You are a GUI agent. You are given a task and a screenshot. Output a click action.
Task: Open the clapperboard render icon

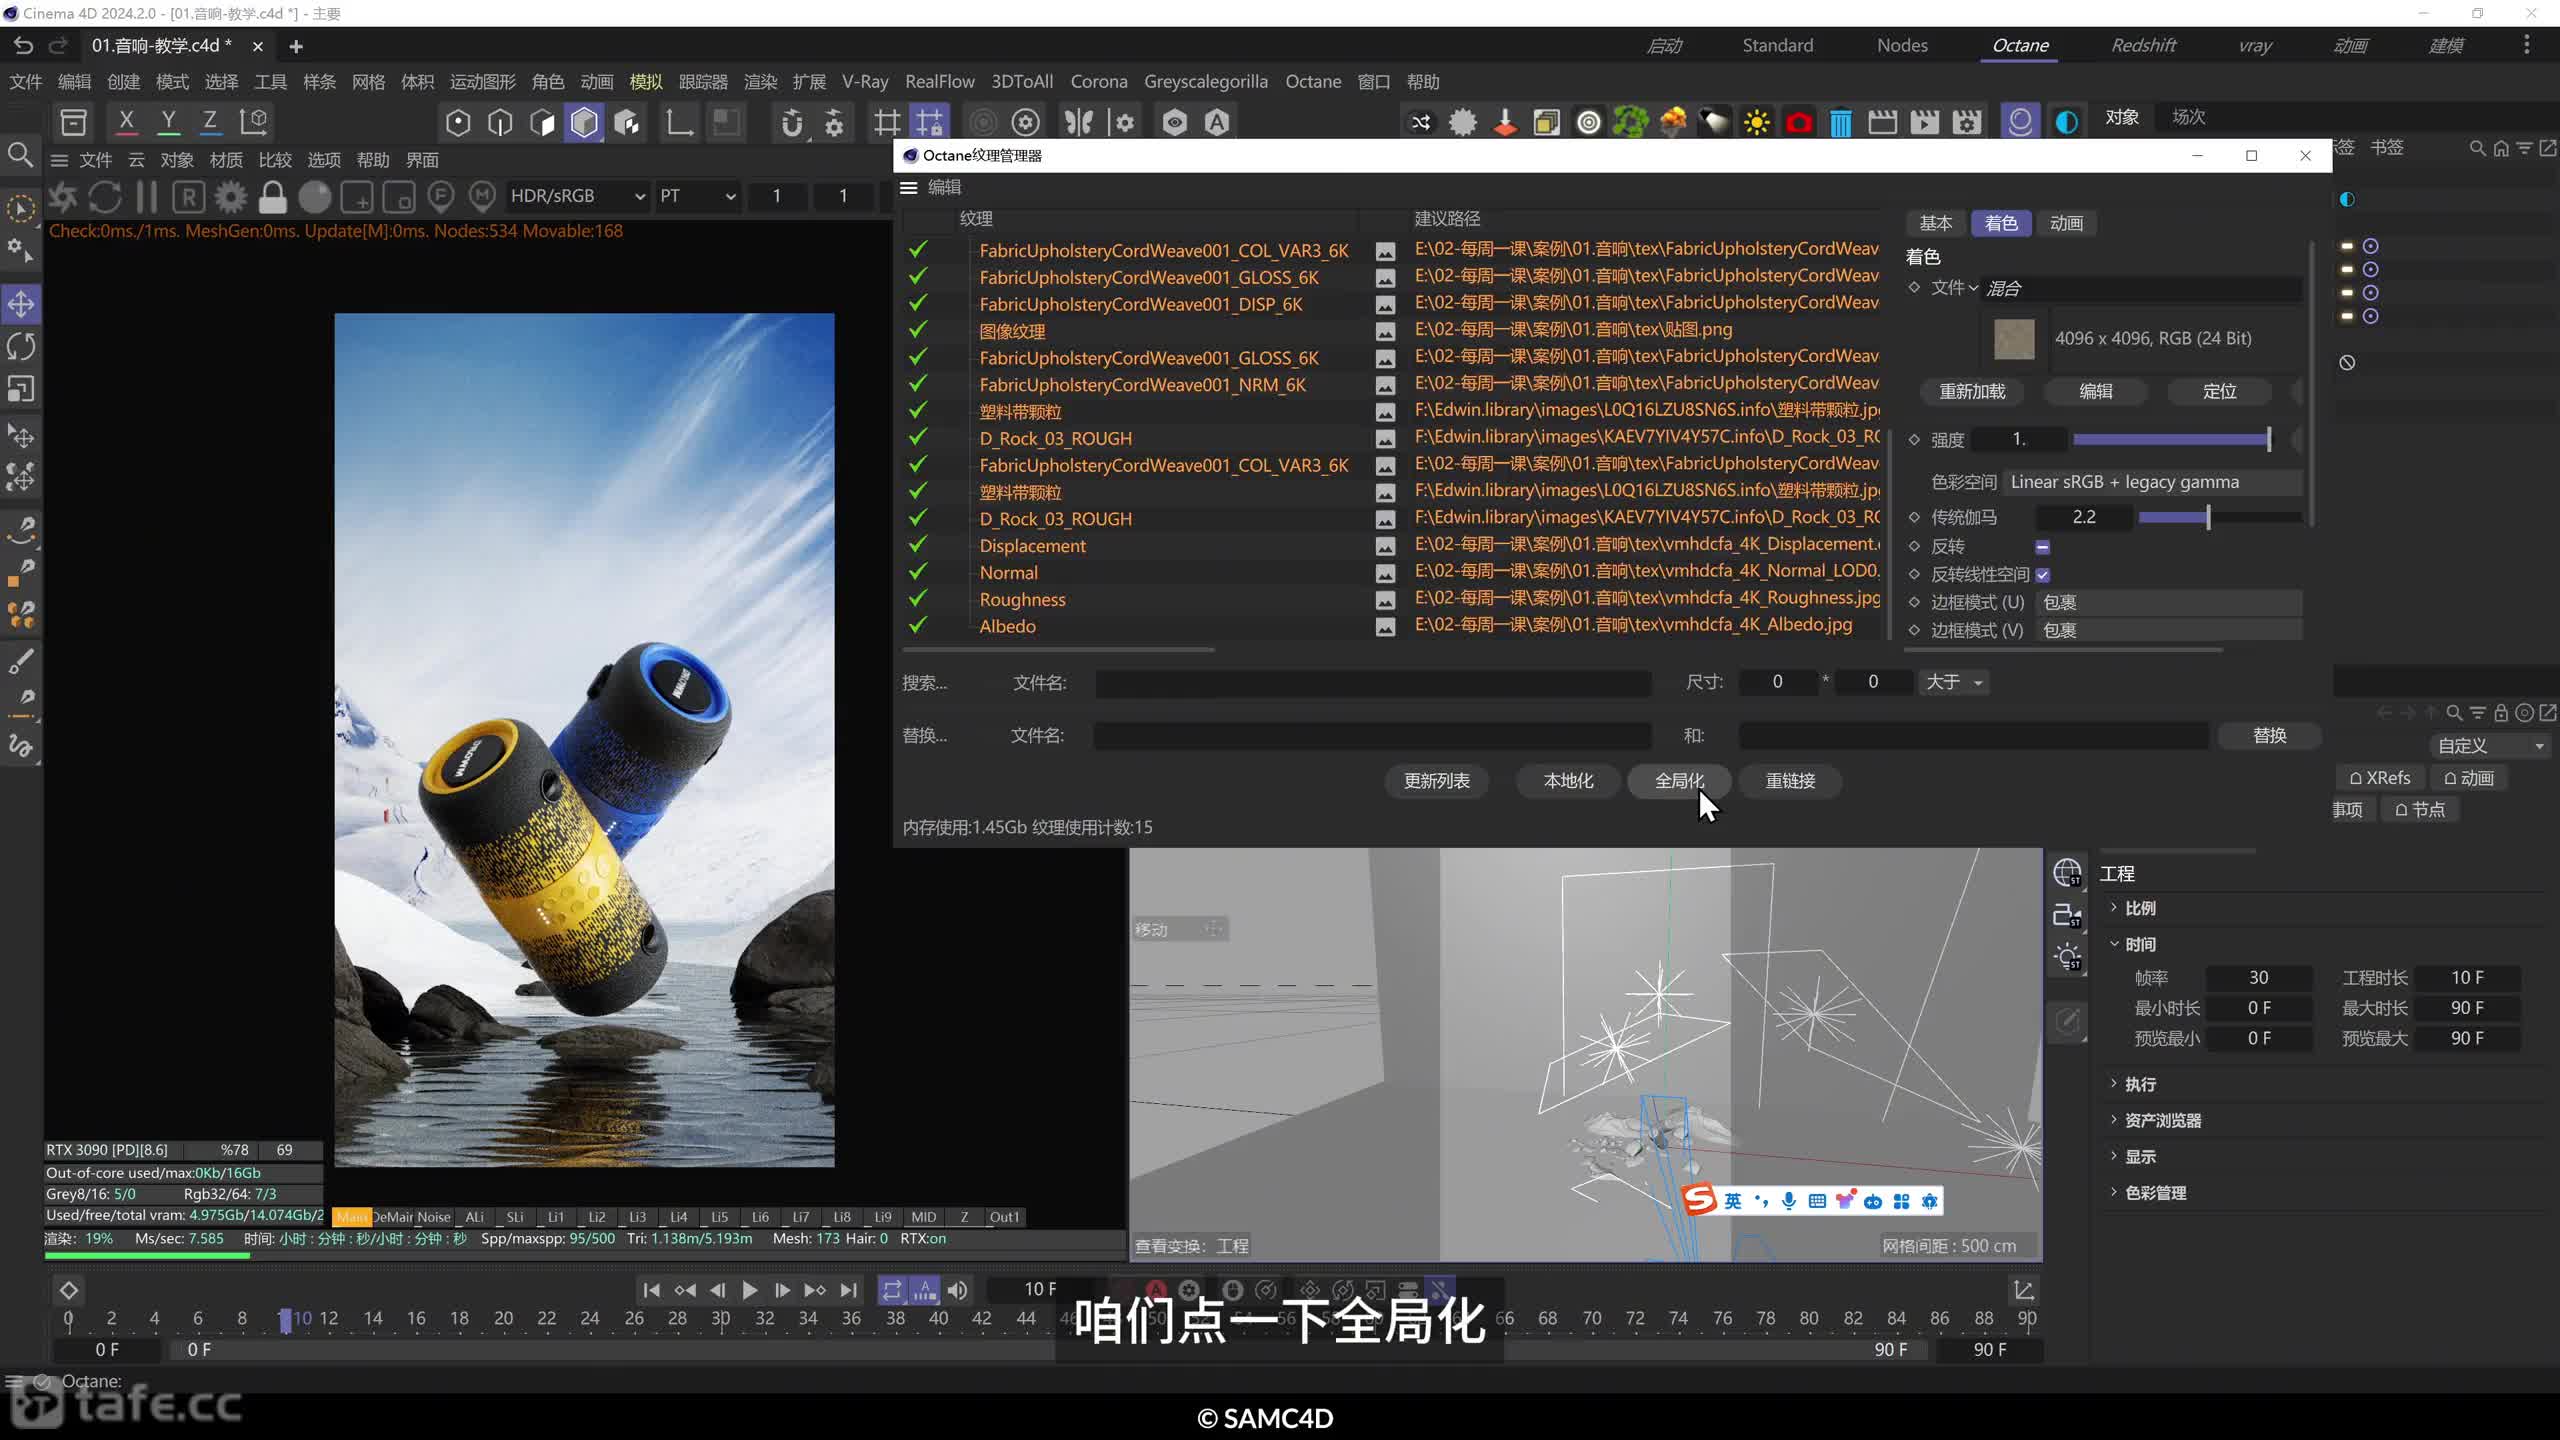[1882, 122]
